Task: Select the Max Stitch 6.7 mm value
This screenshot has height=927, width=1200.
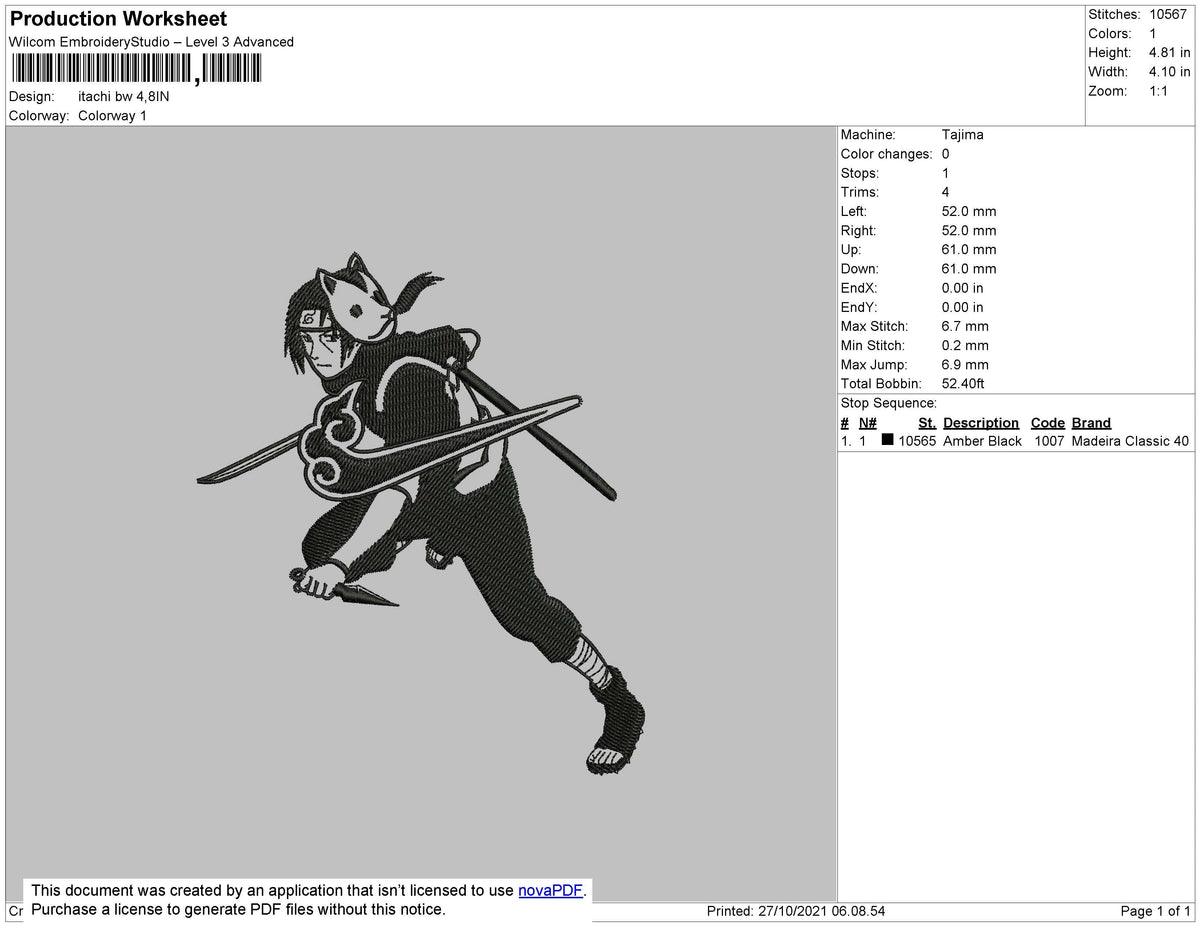Action: (x=964, y=326)
